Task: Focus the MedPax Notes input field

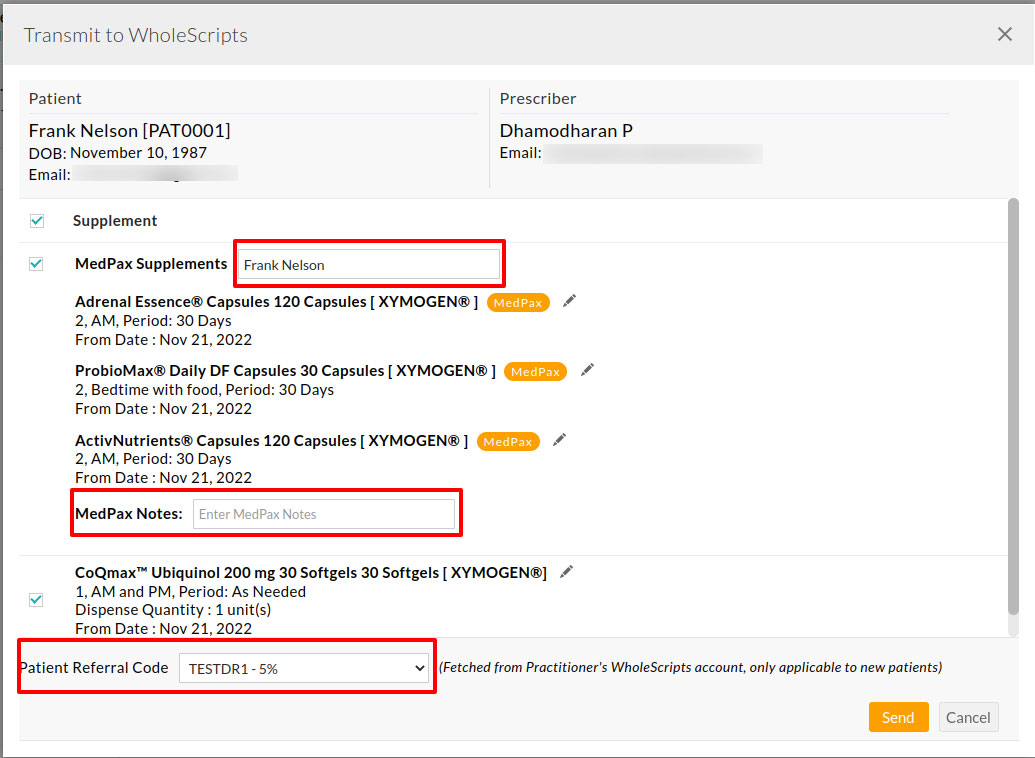Action: 323,514
